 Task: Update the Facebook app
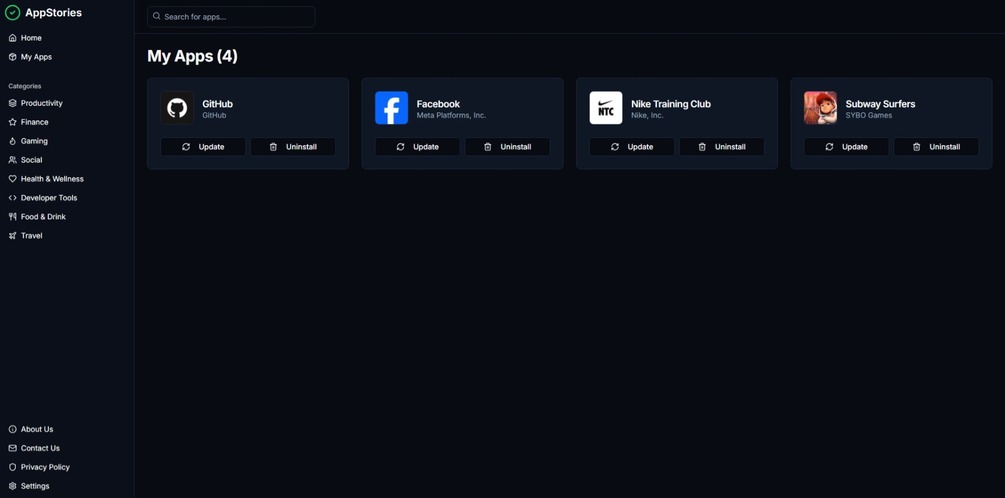[x=417, y=147]
